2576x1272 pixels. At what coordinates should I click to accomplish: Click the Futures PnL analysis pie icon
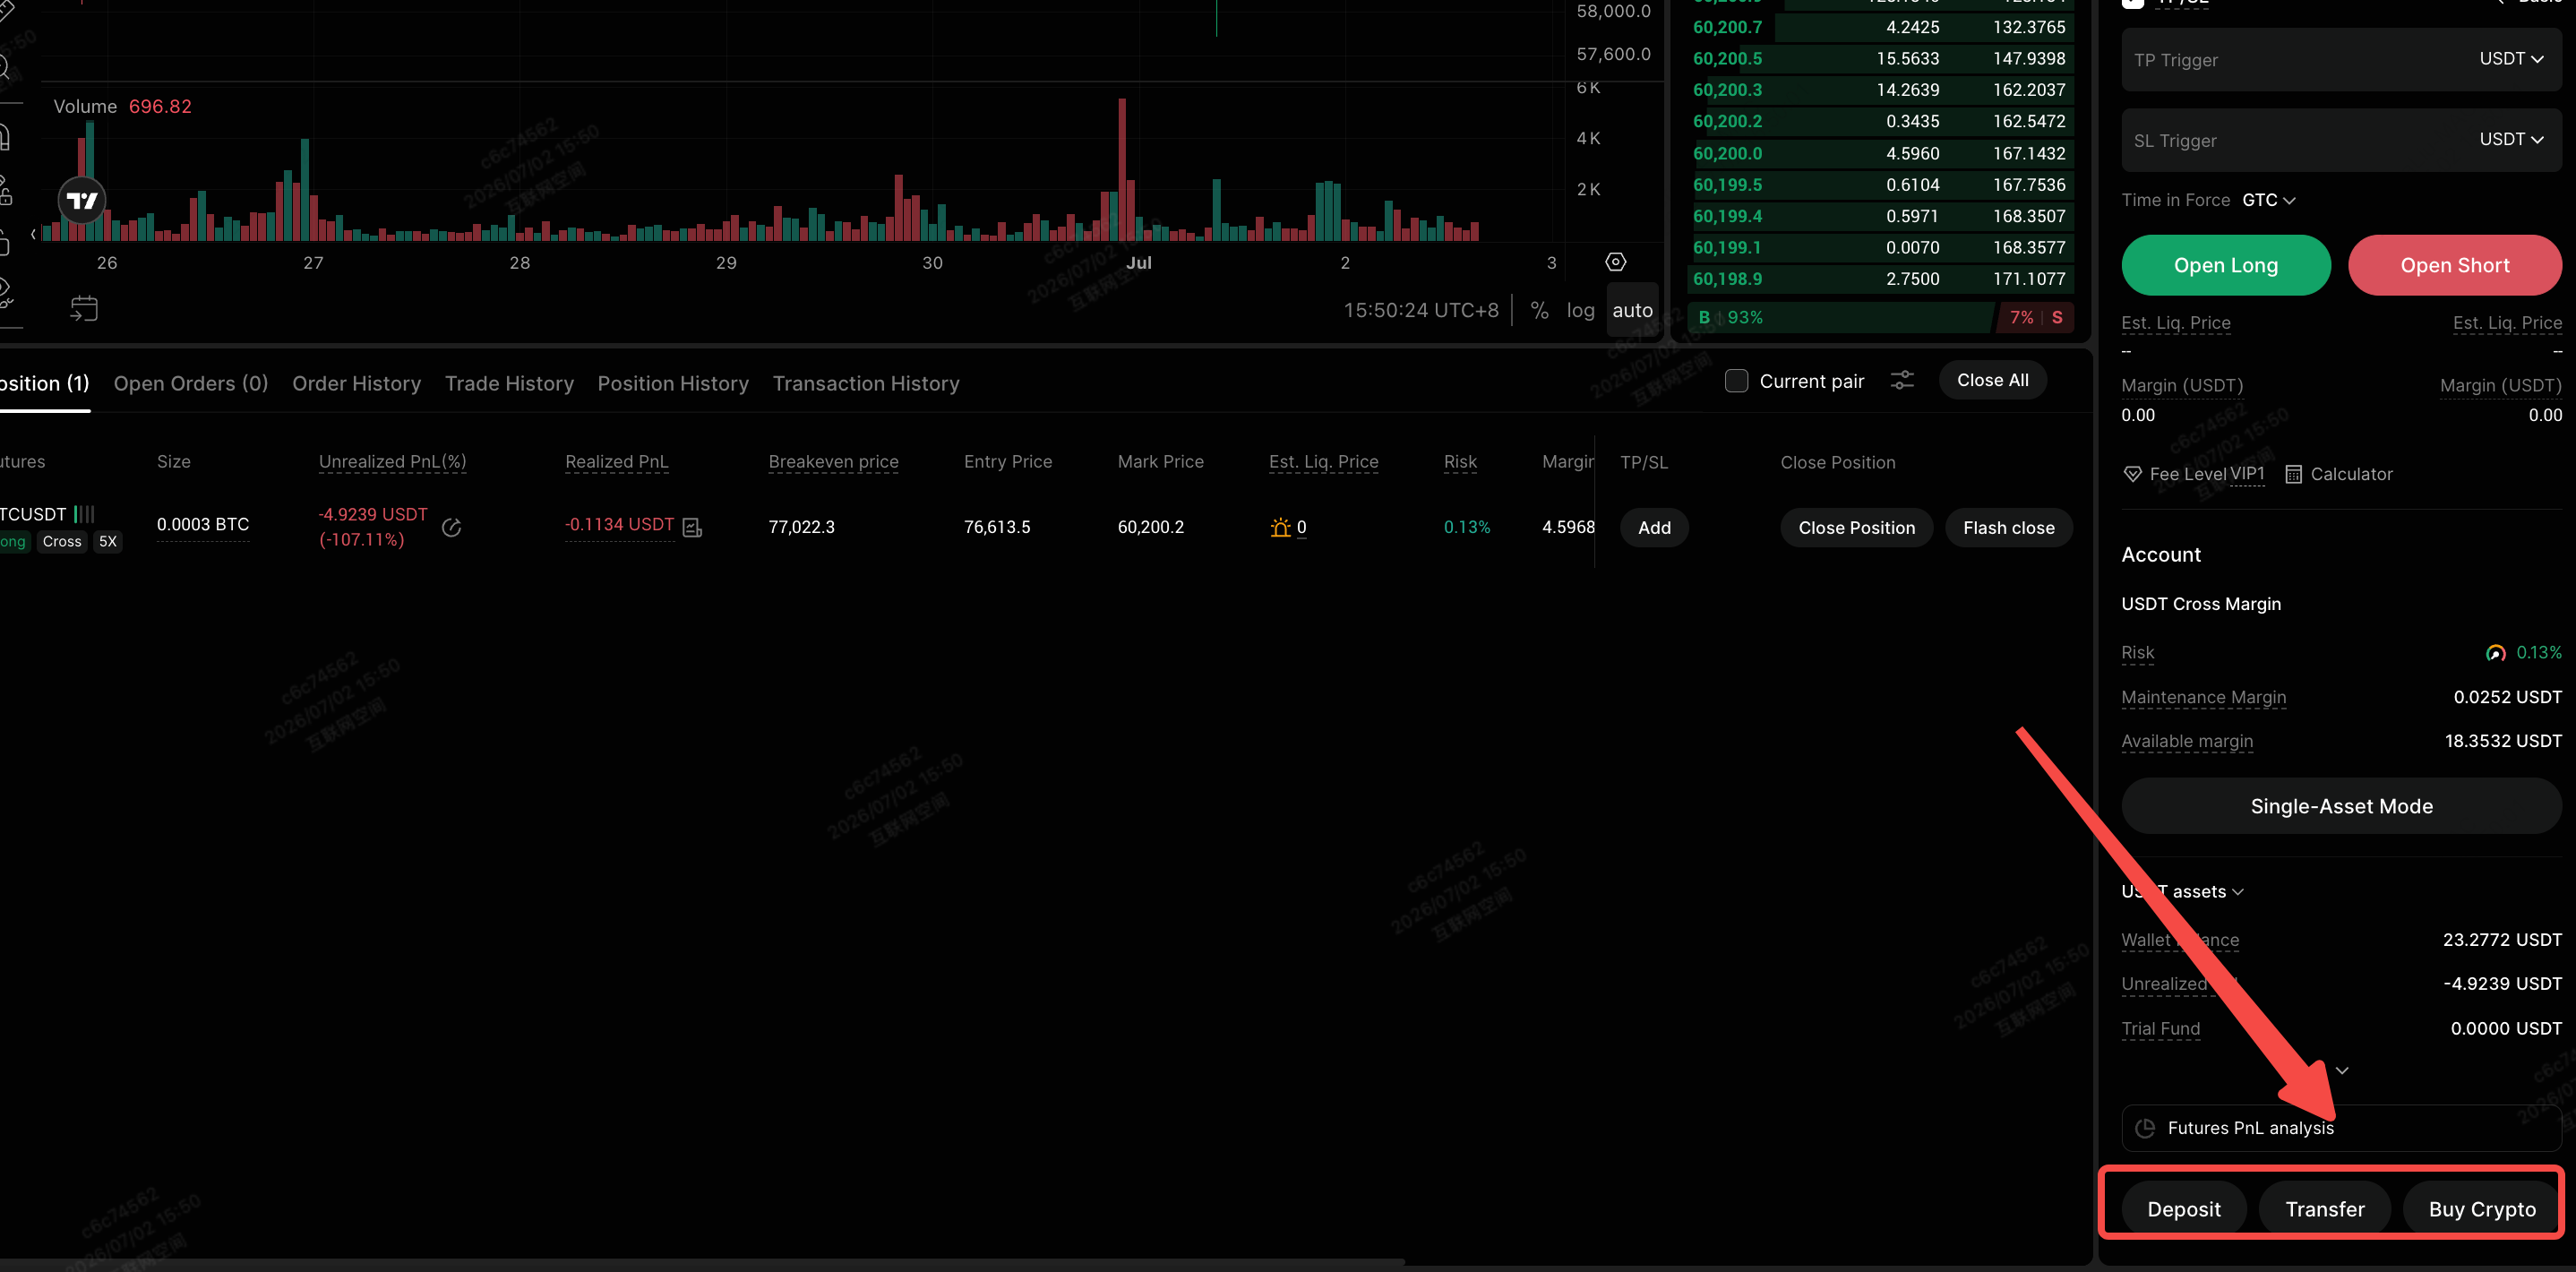point(2145,1128)
